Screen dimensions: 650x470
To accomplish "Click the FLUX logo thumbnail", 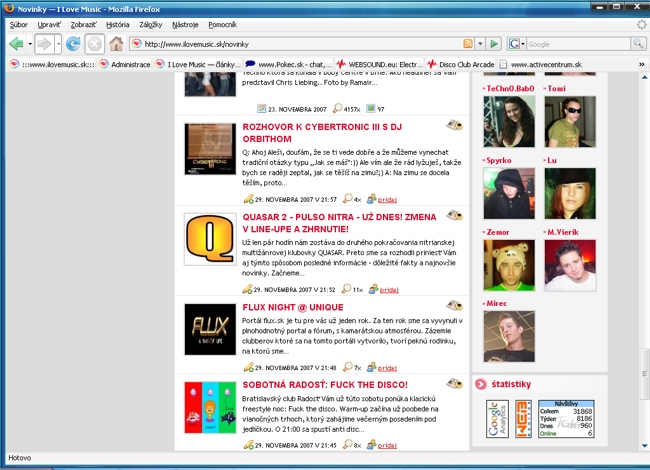I will pyautogui.click(x=210, y=329).
